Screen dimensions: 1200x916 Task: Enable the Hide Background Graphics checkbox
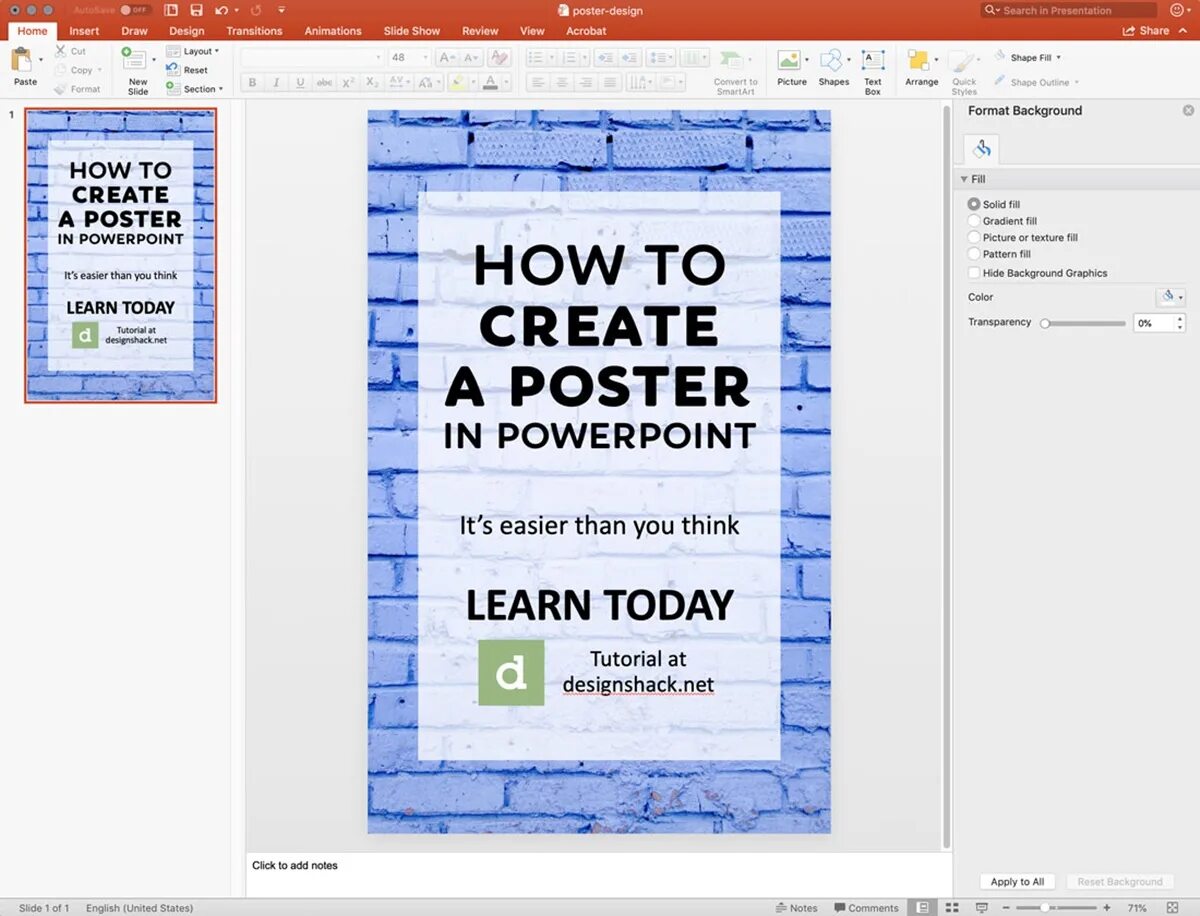[974, 273]
